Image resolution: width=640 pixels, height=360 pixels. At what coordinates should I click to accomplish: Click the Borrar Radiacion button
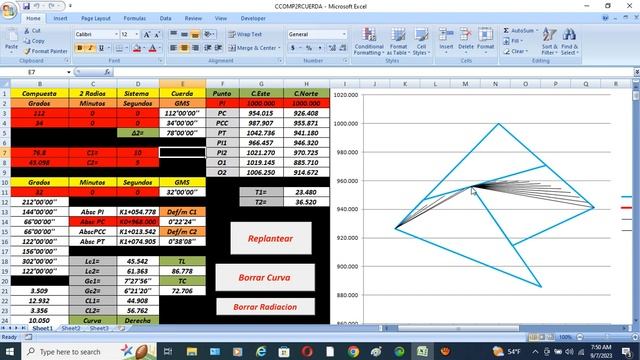[x=265, y=307]
